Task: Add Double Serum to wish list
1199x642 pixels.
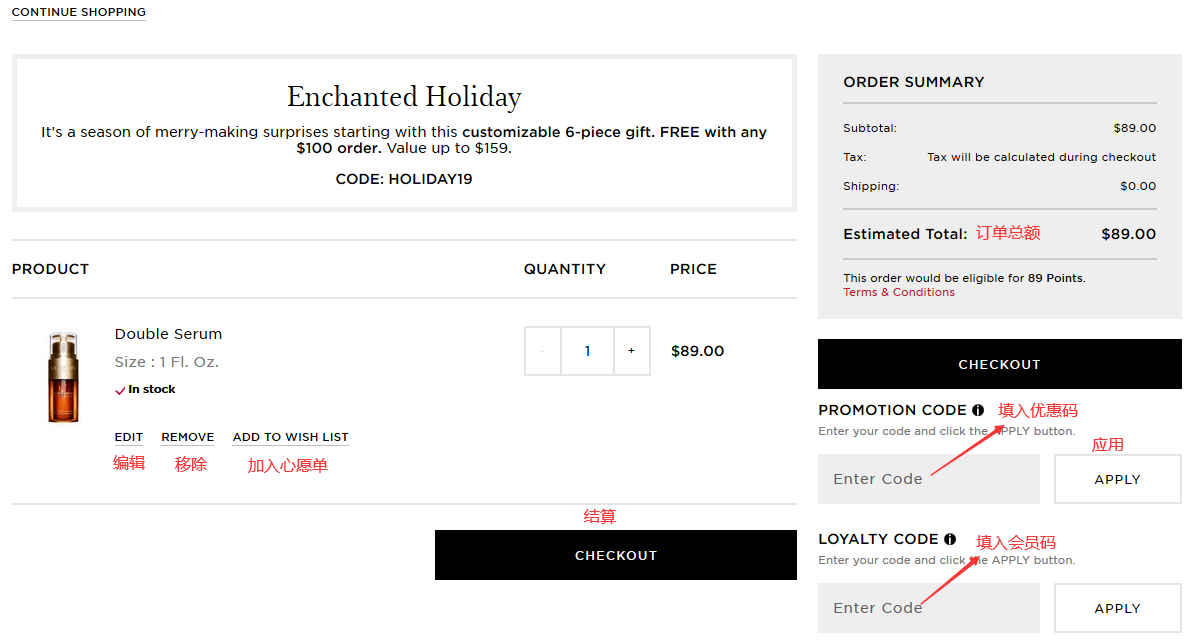Action: coord(290,437)
